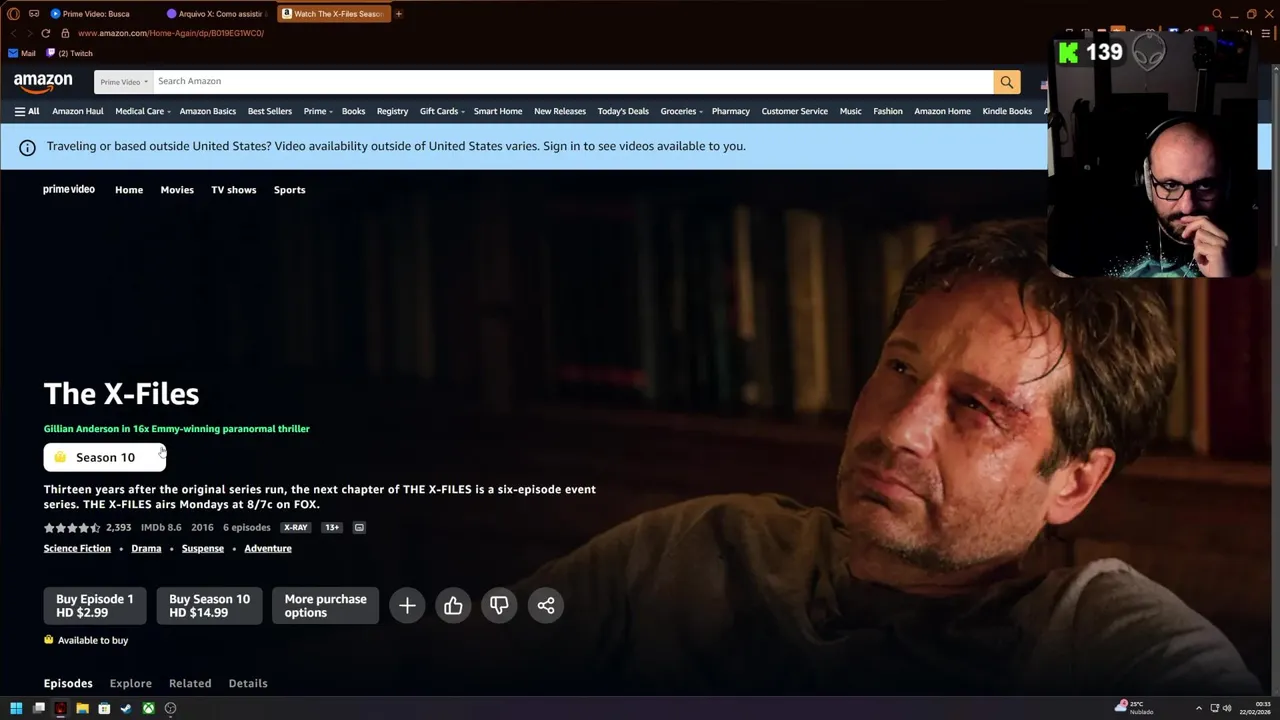Click the Opera menu logo
The image size is (1280, 720).
tap(14, 14)
